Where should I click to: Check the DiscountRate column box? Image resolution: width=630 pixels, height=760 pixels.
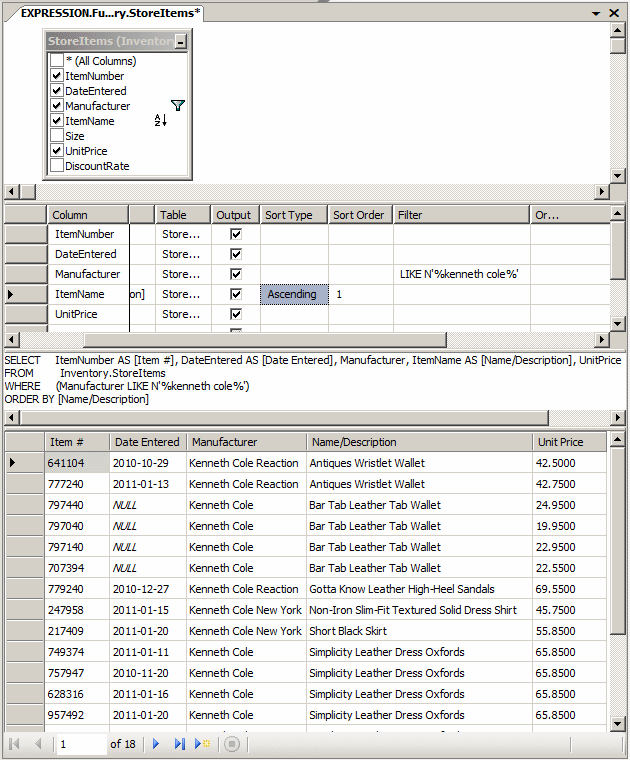pyautogui.click(x=57, y=166)
